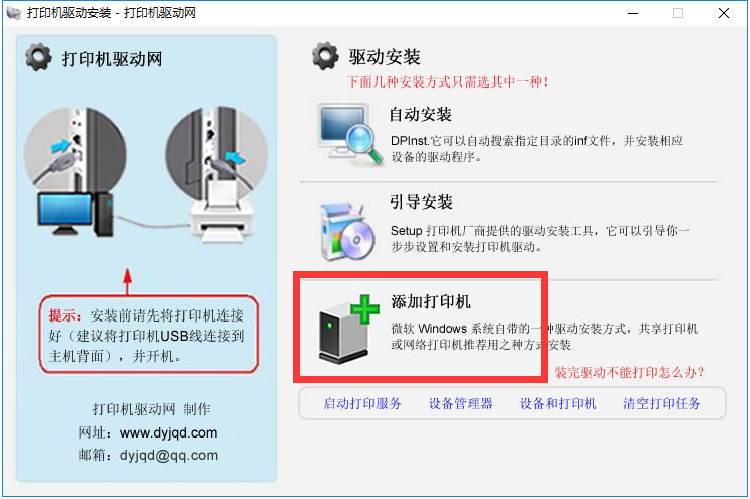
Task: Click the red-bordered 提示 tip box
Action: click(x=149, y=334)
